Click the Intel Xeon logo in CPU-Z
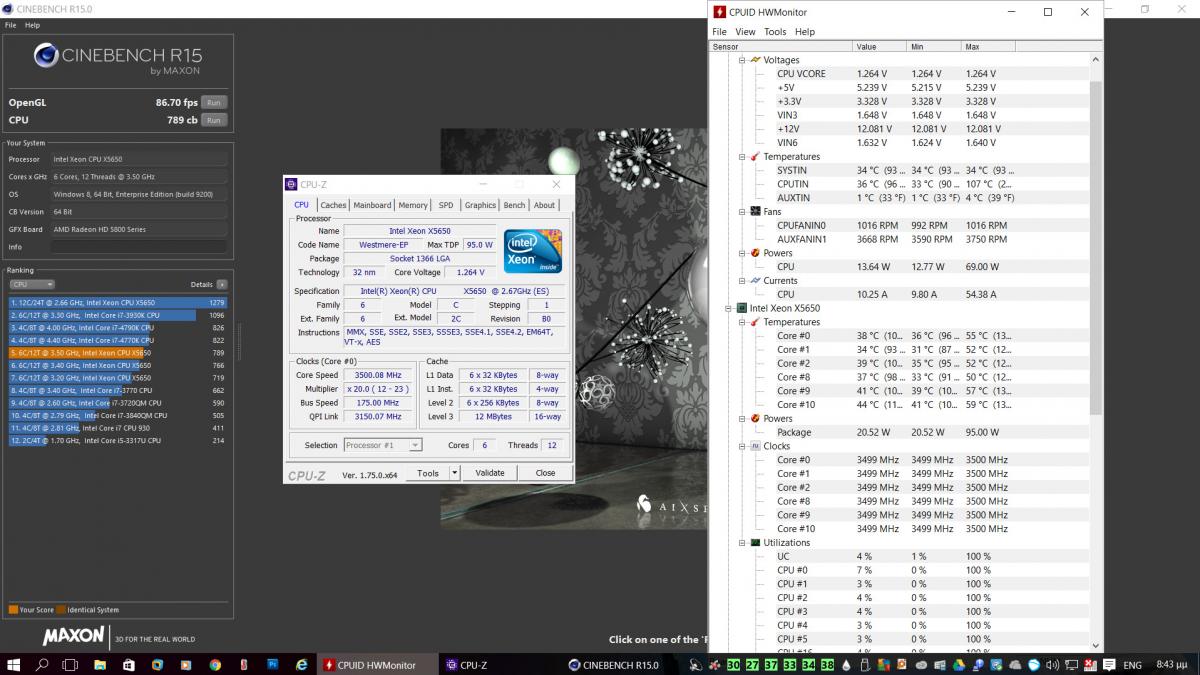Image resolution: width=1200 pixels, height=675 pixels. pyautogui.click(x=532, y=251)
